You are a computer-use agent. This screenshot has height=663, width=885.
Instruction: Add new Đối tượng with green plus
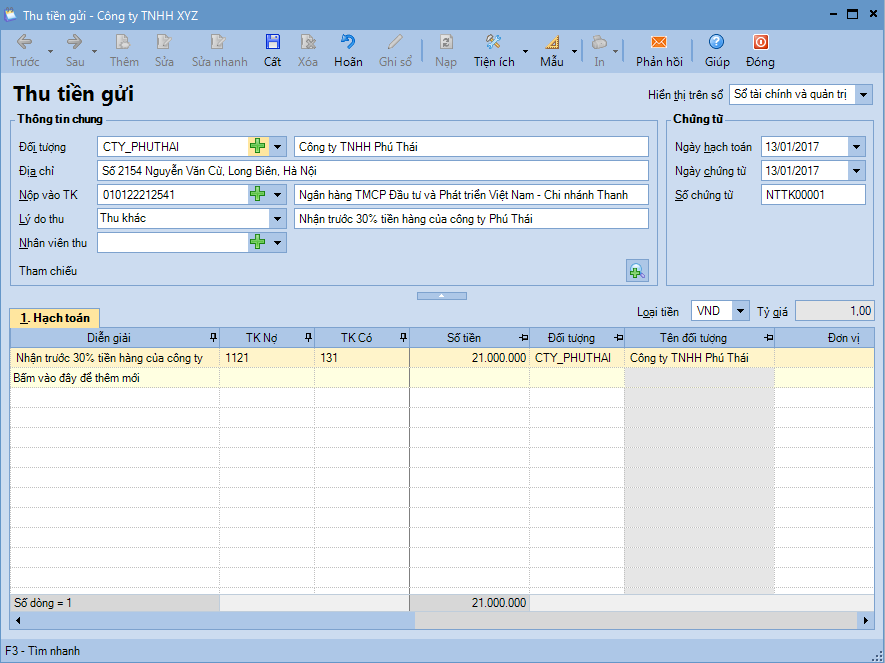click(x=258, y=147)
